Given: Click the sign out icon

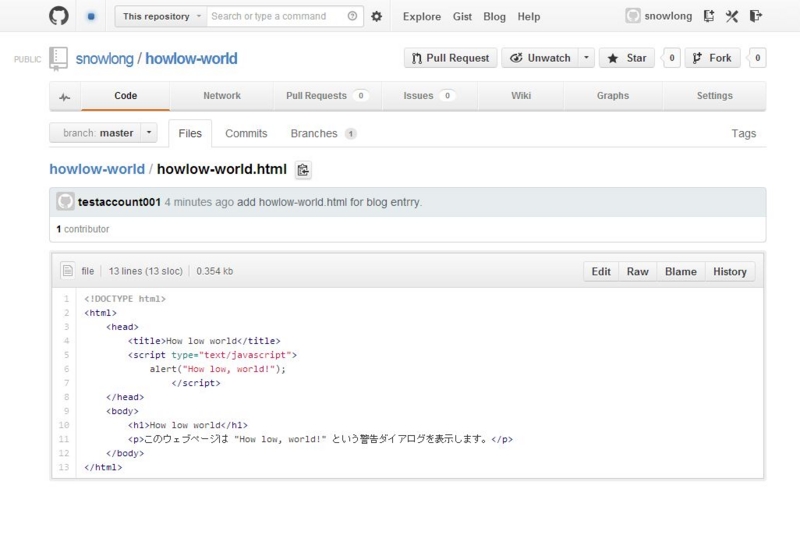Looking at the screenshot, I should tap(756, 16).
